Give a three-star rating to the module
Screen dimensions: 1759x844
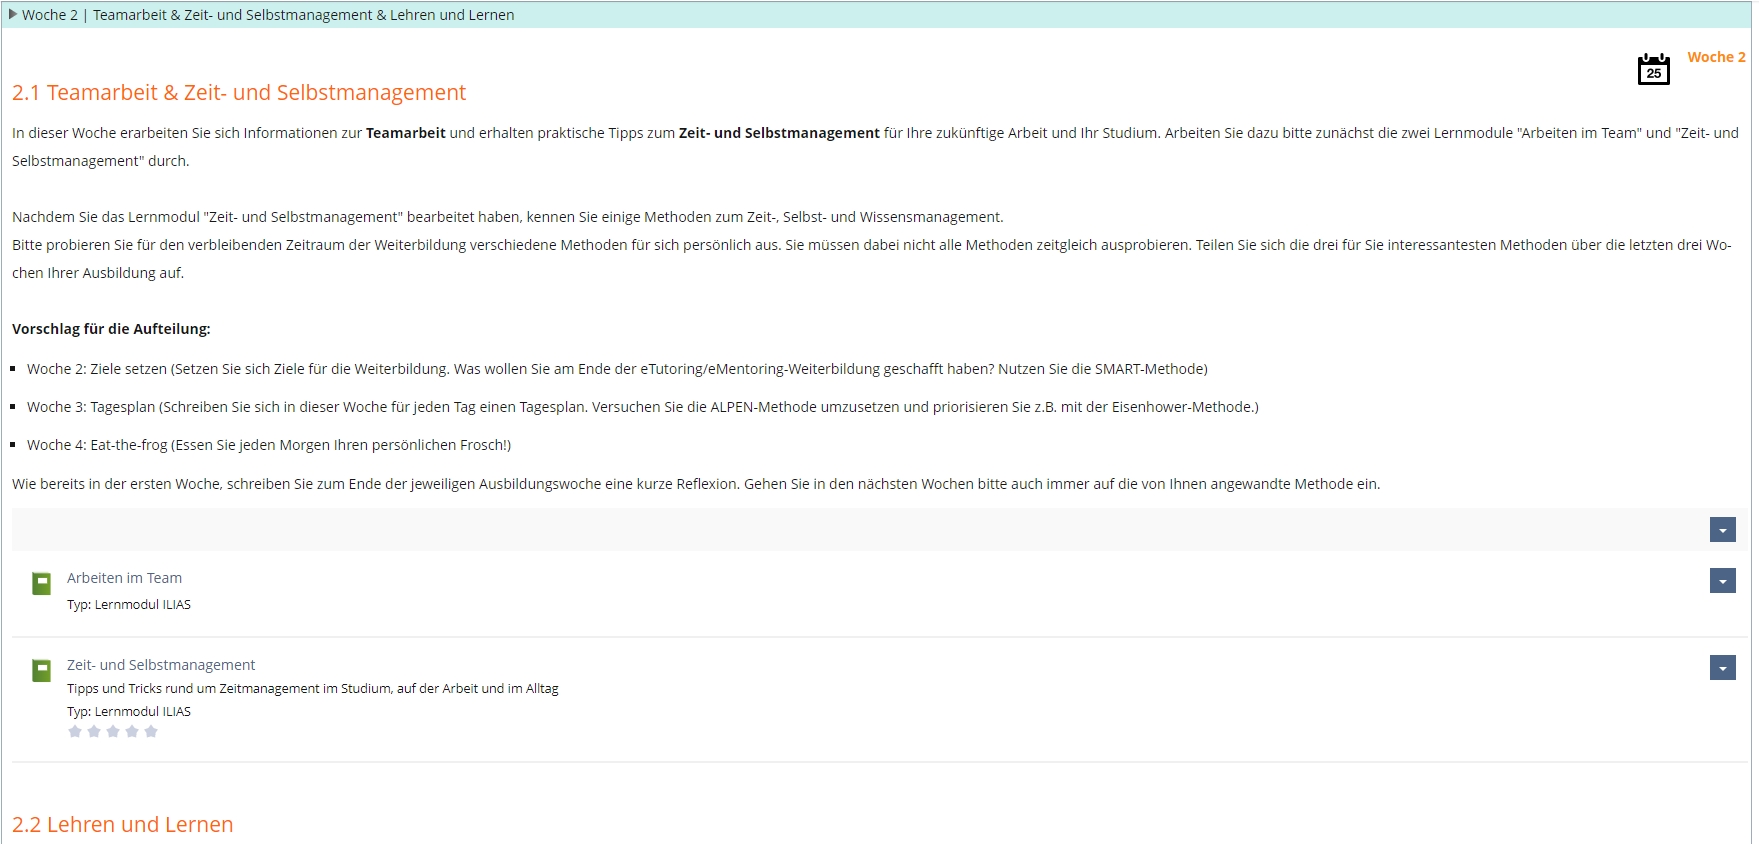[x=113, y=732]
